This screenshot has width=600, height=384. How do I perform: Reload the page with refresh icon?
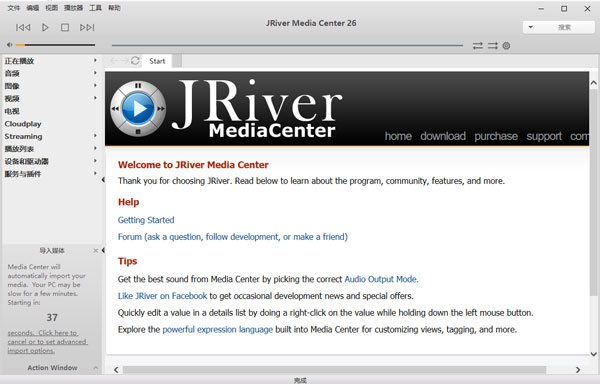[x=135, y=61]
